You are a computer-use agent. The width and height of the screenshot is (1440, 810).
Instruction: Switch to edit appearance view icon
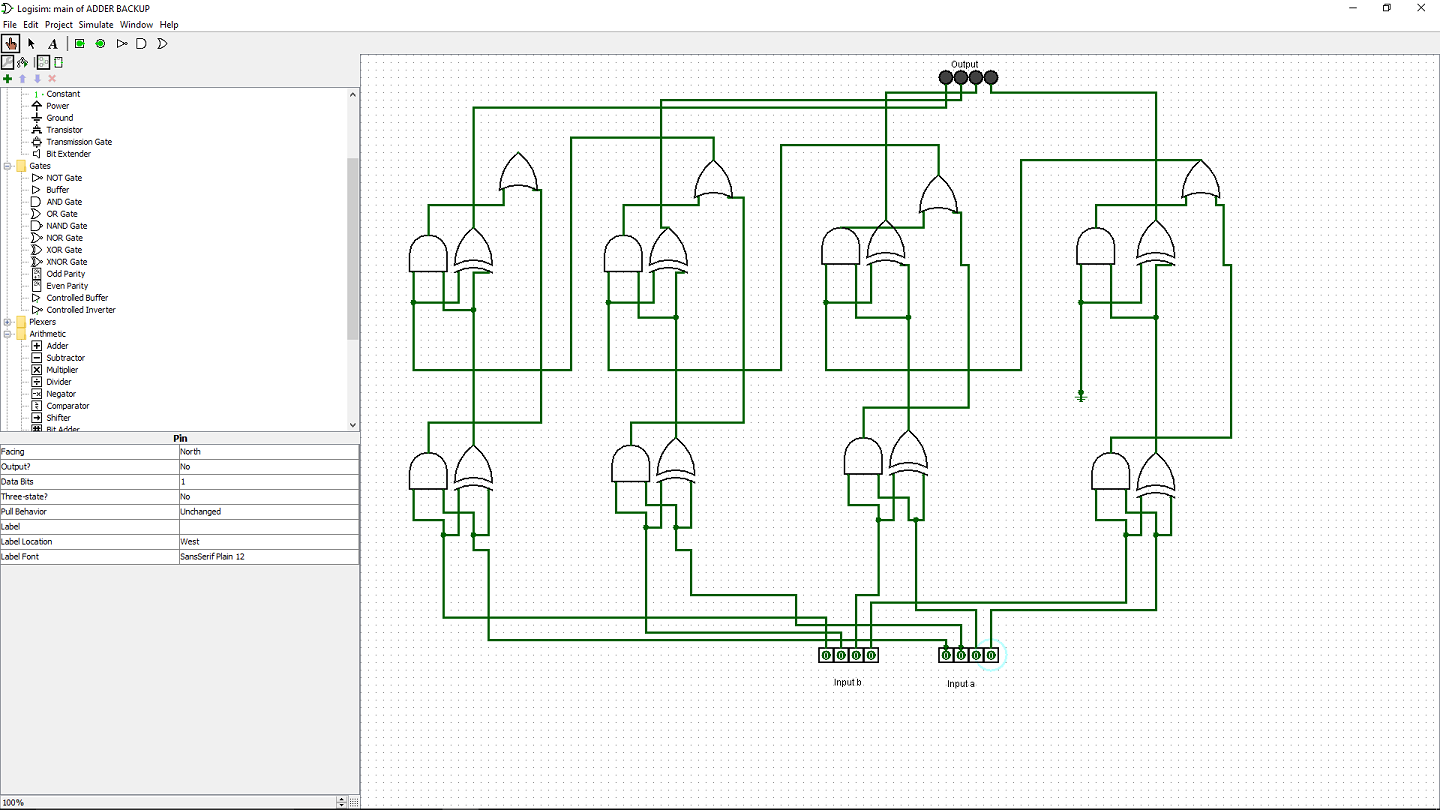point(58,62)
